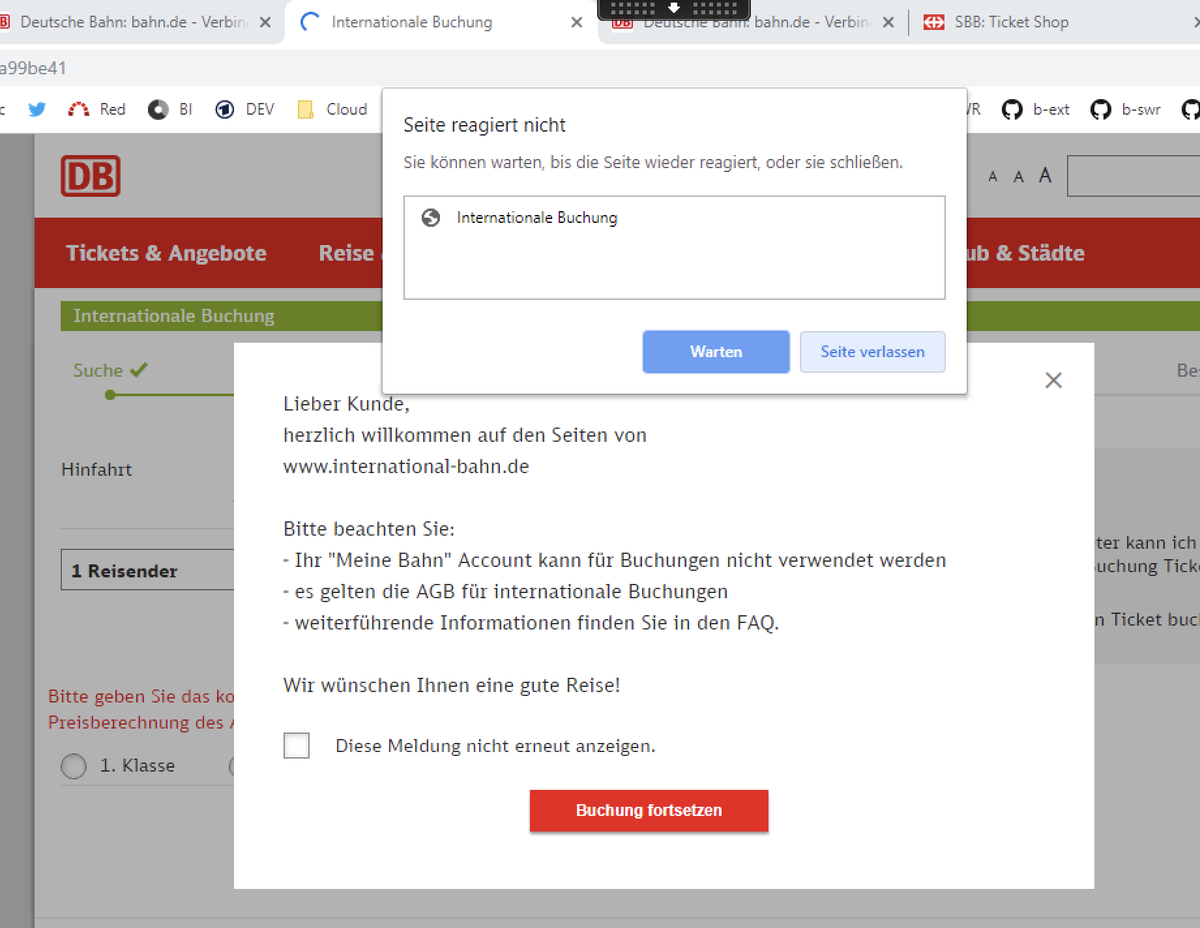Click the DB logo on the page
This screenshot has height=928, width=1200.
91,175
